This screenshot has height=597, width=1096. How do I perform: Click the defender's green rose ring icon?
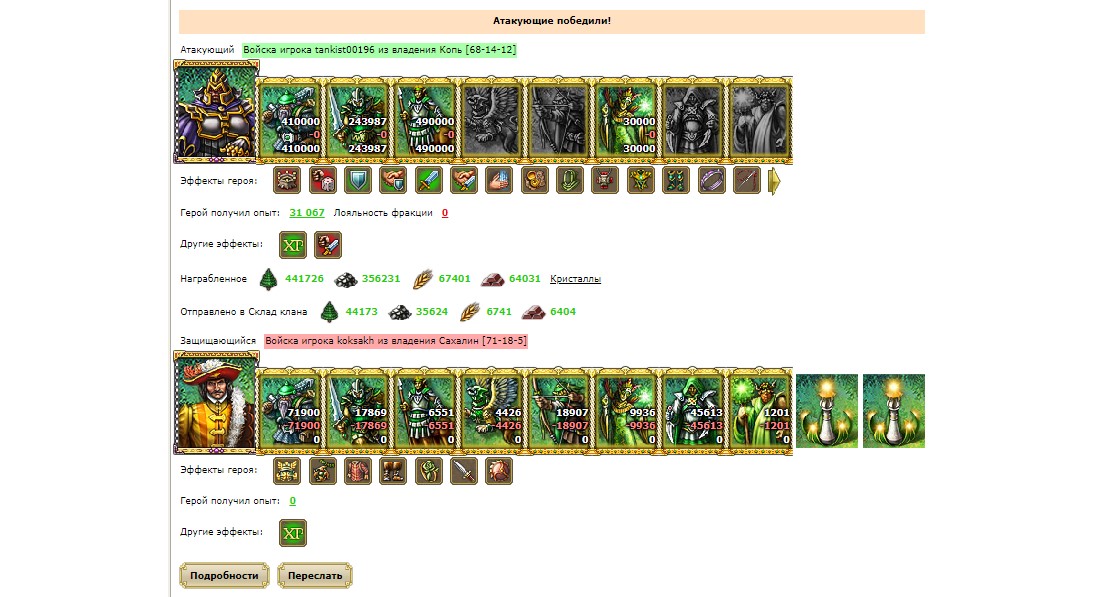[428, 470]
